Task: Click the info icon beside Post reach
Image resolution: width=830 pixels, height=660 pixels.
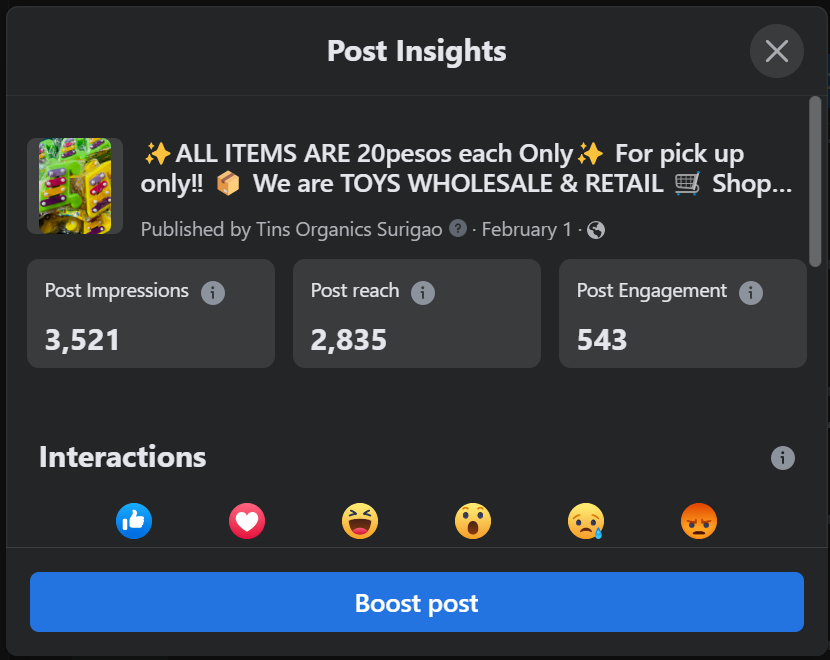Action: coord(423,293)
